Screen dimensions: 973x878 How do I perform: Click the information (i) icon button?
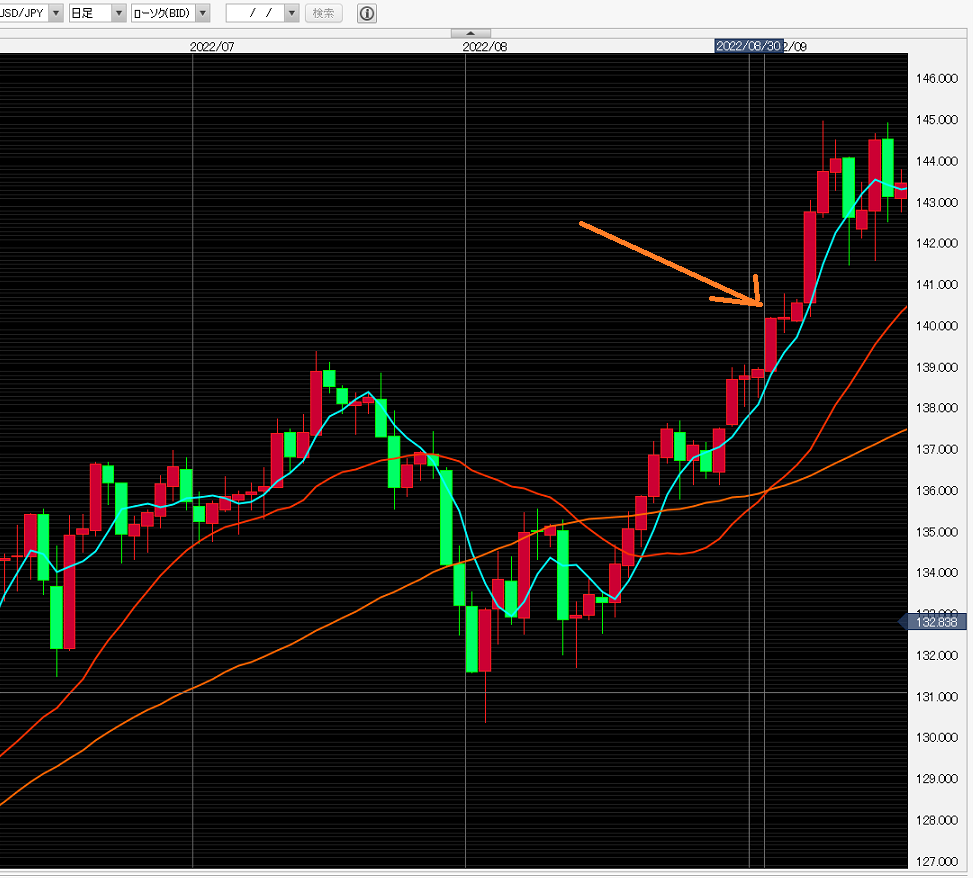point(367,13)
